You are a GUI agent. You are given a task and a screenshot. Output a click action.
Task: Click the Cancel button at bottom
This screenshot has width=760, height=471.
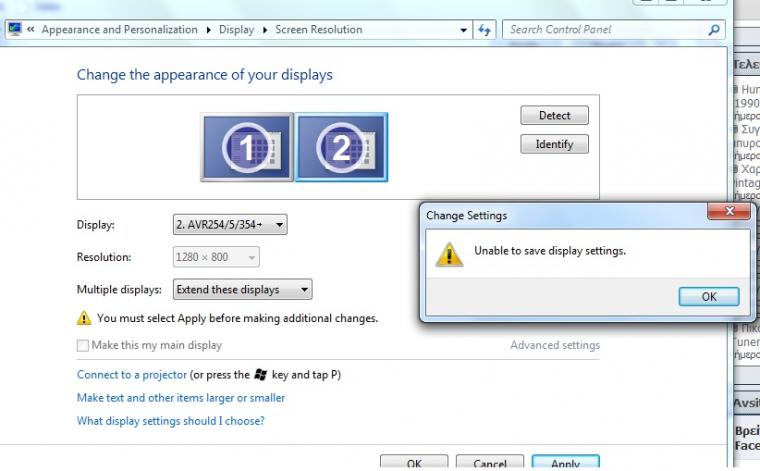(x=490, y=464)
